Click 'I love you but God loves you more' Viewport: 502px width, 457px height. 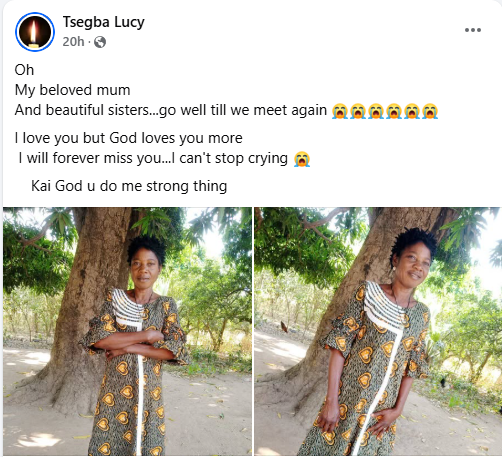(x=128, y=138)
